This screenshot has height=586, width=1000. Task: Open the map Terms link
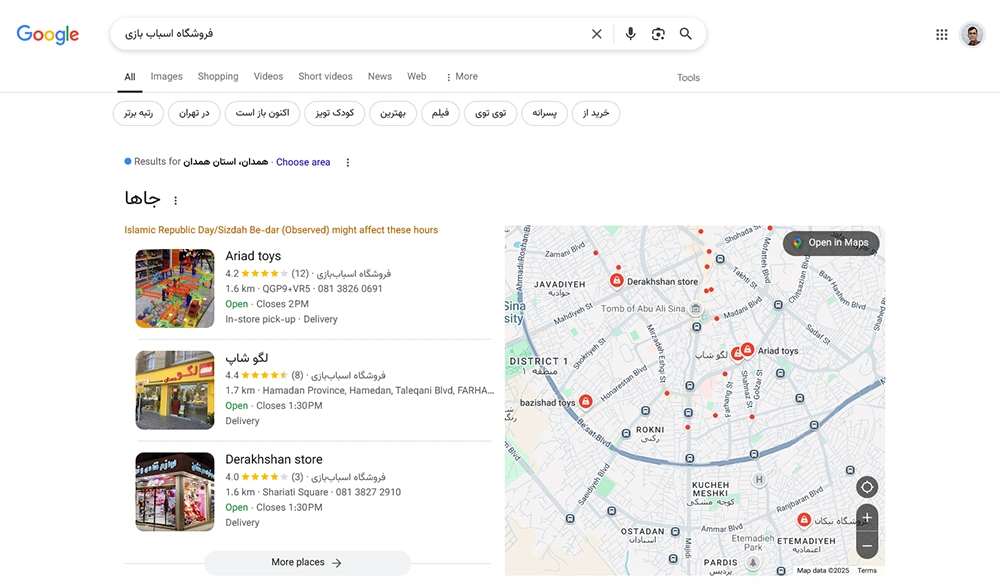pyautogui.click(x=867, y=571)
